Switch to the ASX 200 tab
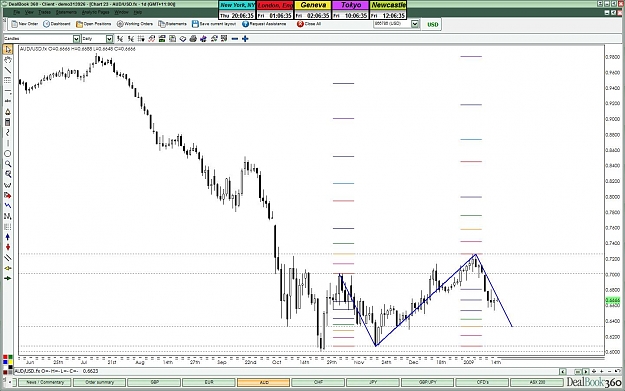 (x=537, y=383)
